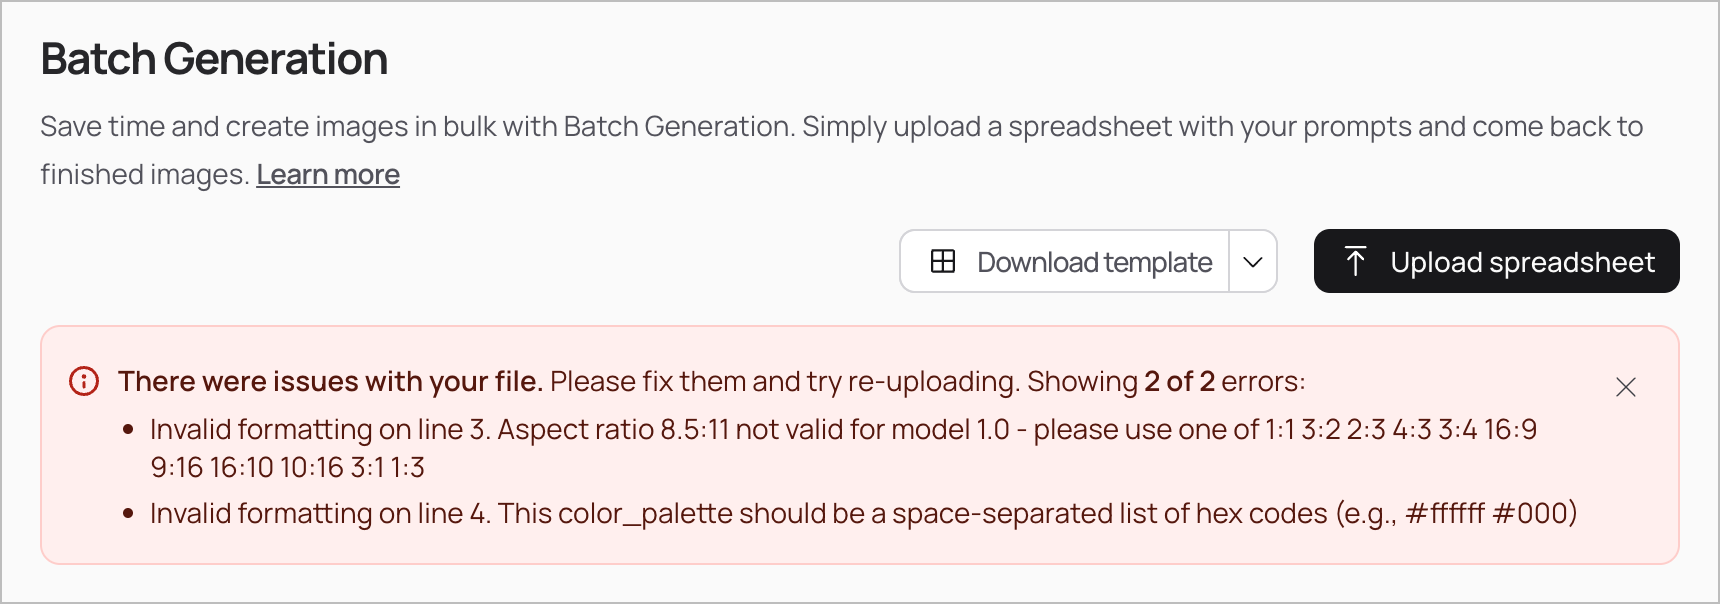1720x604 pixels.
Task: Click the bullet before the line 3 error
Action: coord(128,430)
